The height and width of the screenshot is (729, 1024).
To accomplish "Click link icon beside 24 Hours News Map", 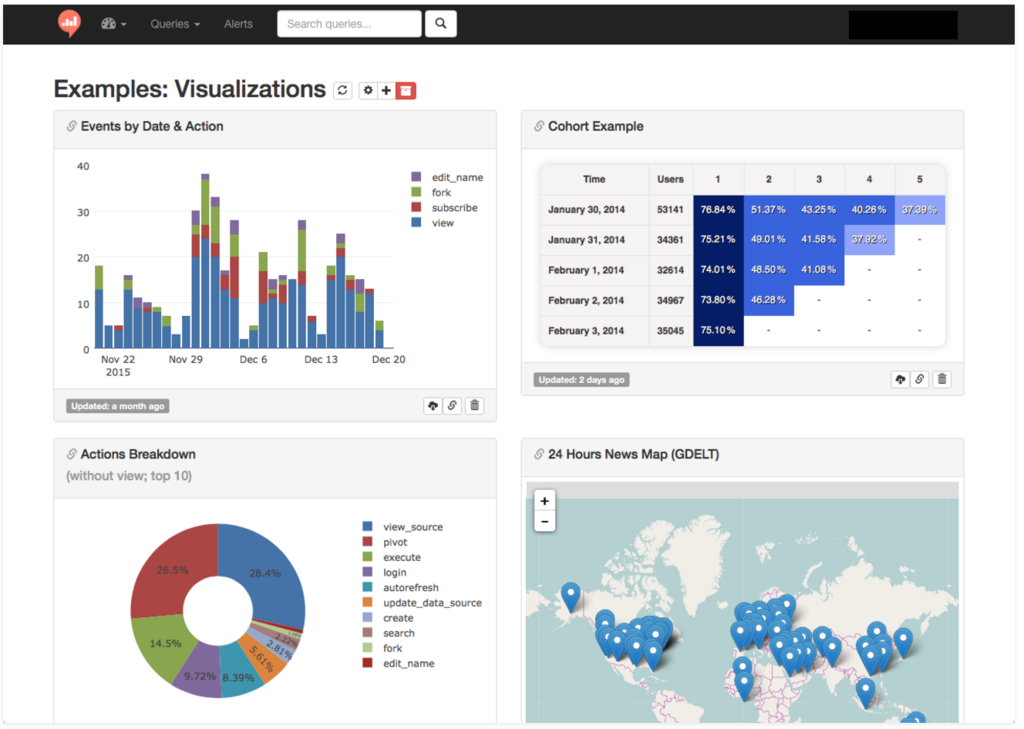I will click(539, 455).
